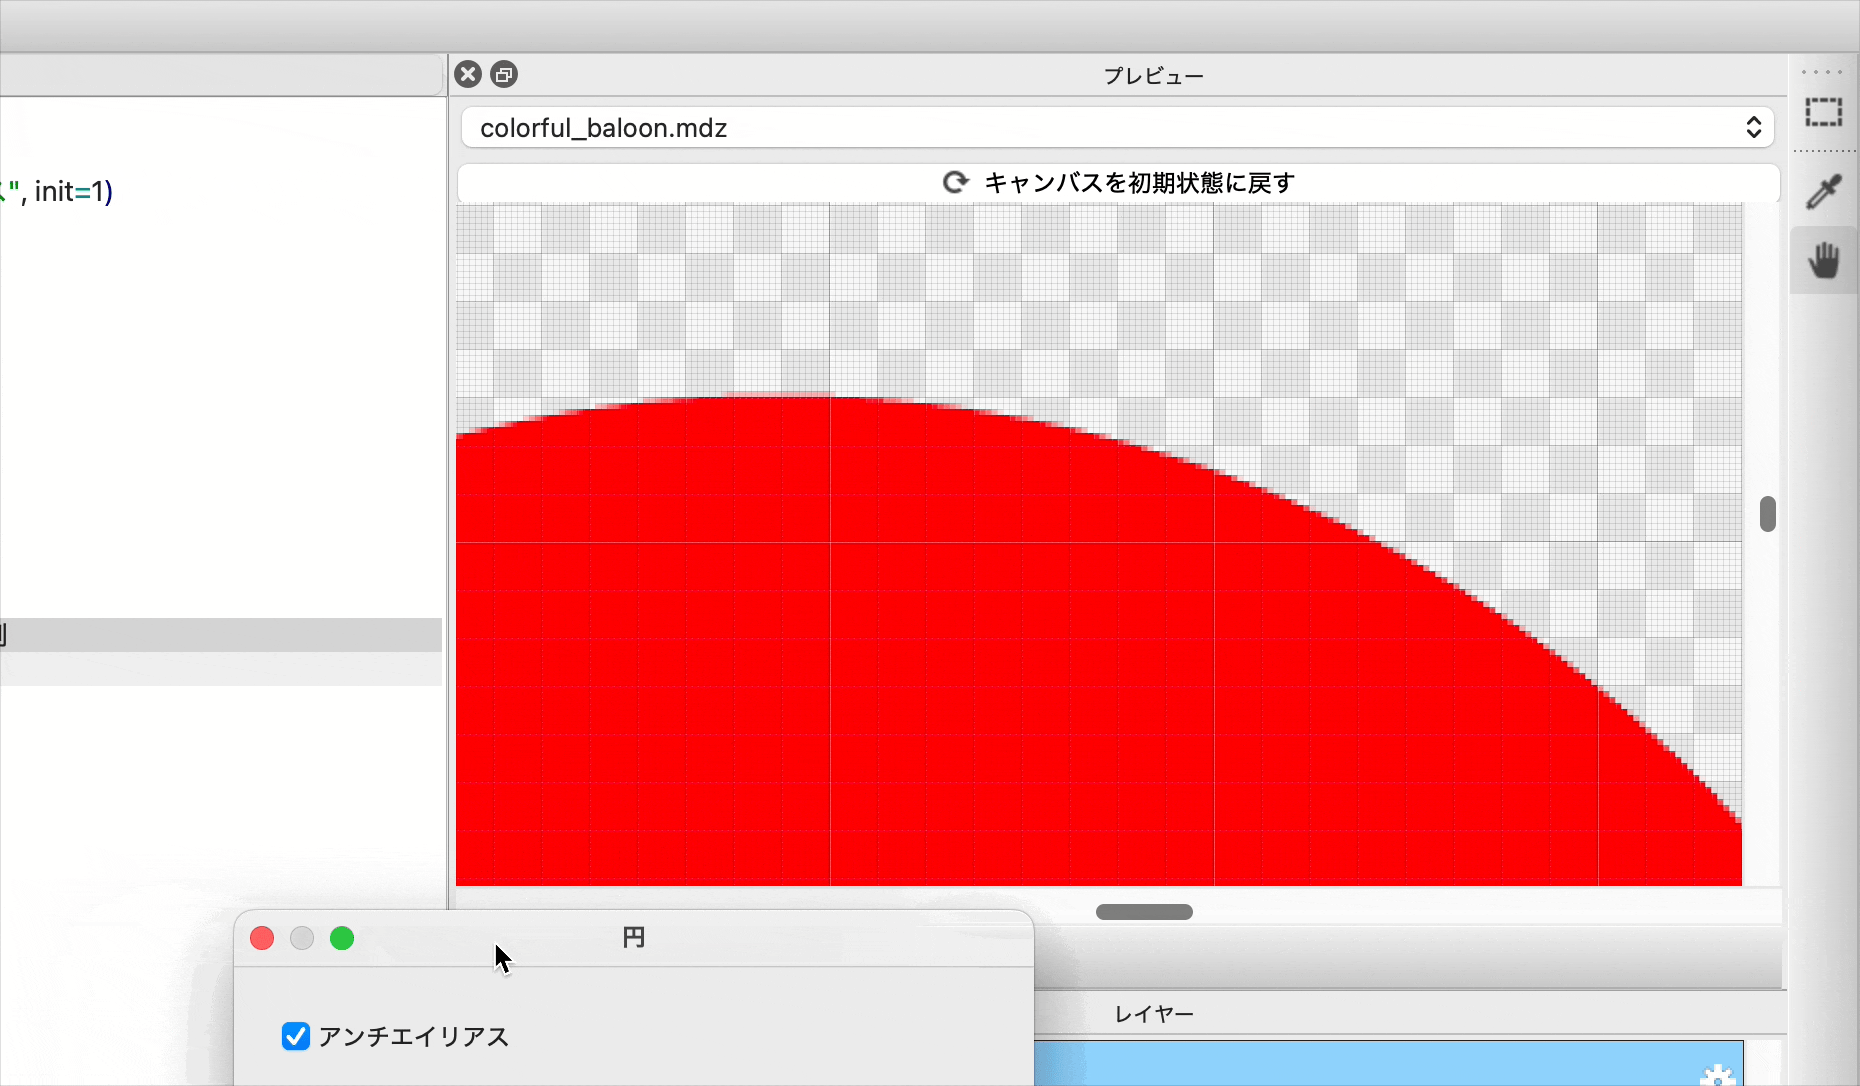
Task: Click the vertical scrollbar thumb
Action: tap(1768, 513)
